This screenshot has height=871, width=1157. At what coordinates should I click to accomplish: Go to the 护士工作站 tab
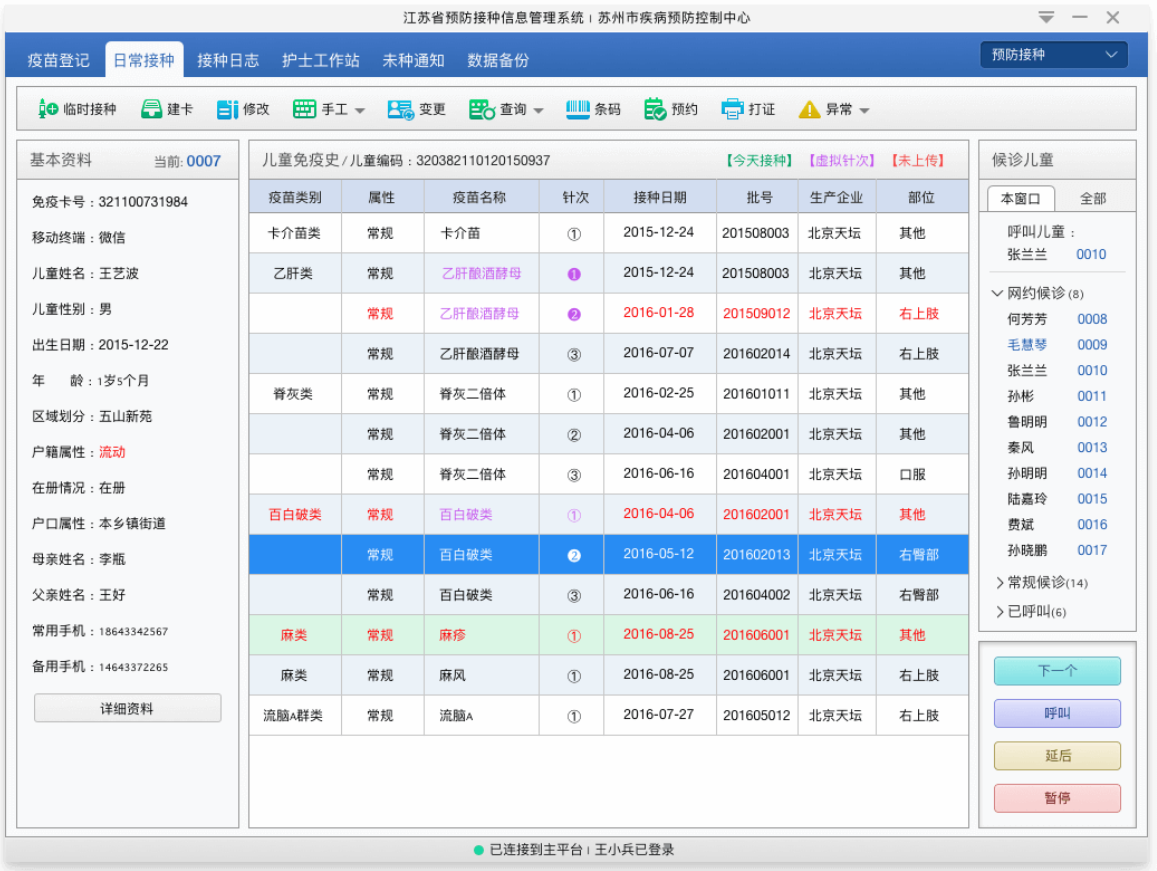pyautogui.click(x=321, y=61)
